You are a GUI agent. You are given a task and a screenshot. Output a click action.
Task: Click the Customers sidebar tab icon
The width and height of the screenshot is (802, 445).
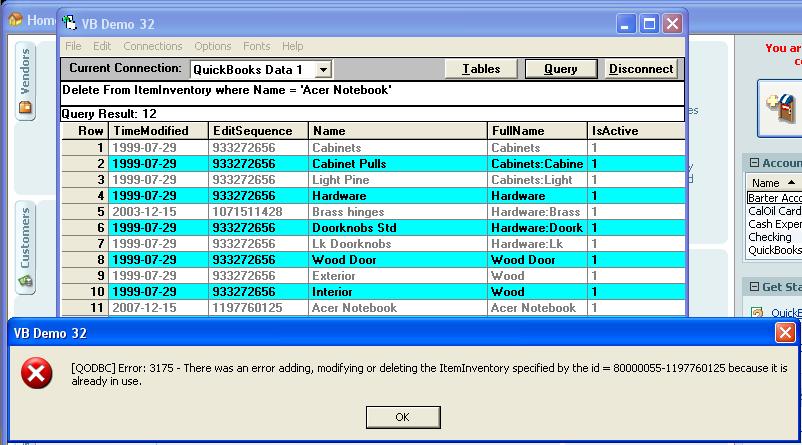(25, 282)
